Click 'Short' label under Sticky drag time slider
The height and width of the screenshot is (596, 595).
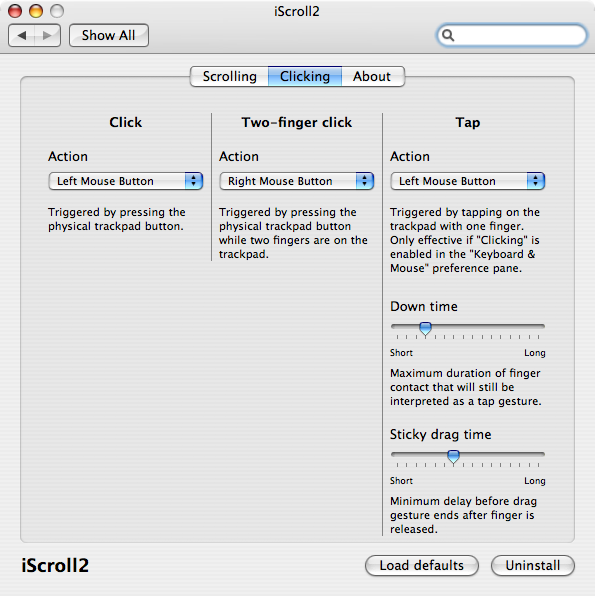click(401, 481)
